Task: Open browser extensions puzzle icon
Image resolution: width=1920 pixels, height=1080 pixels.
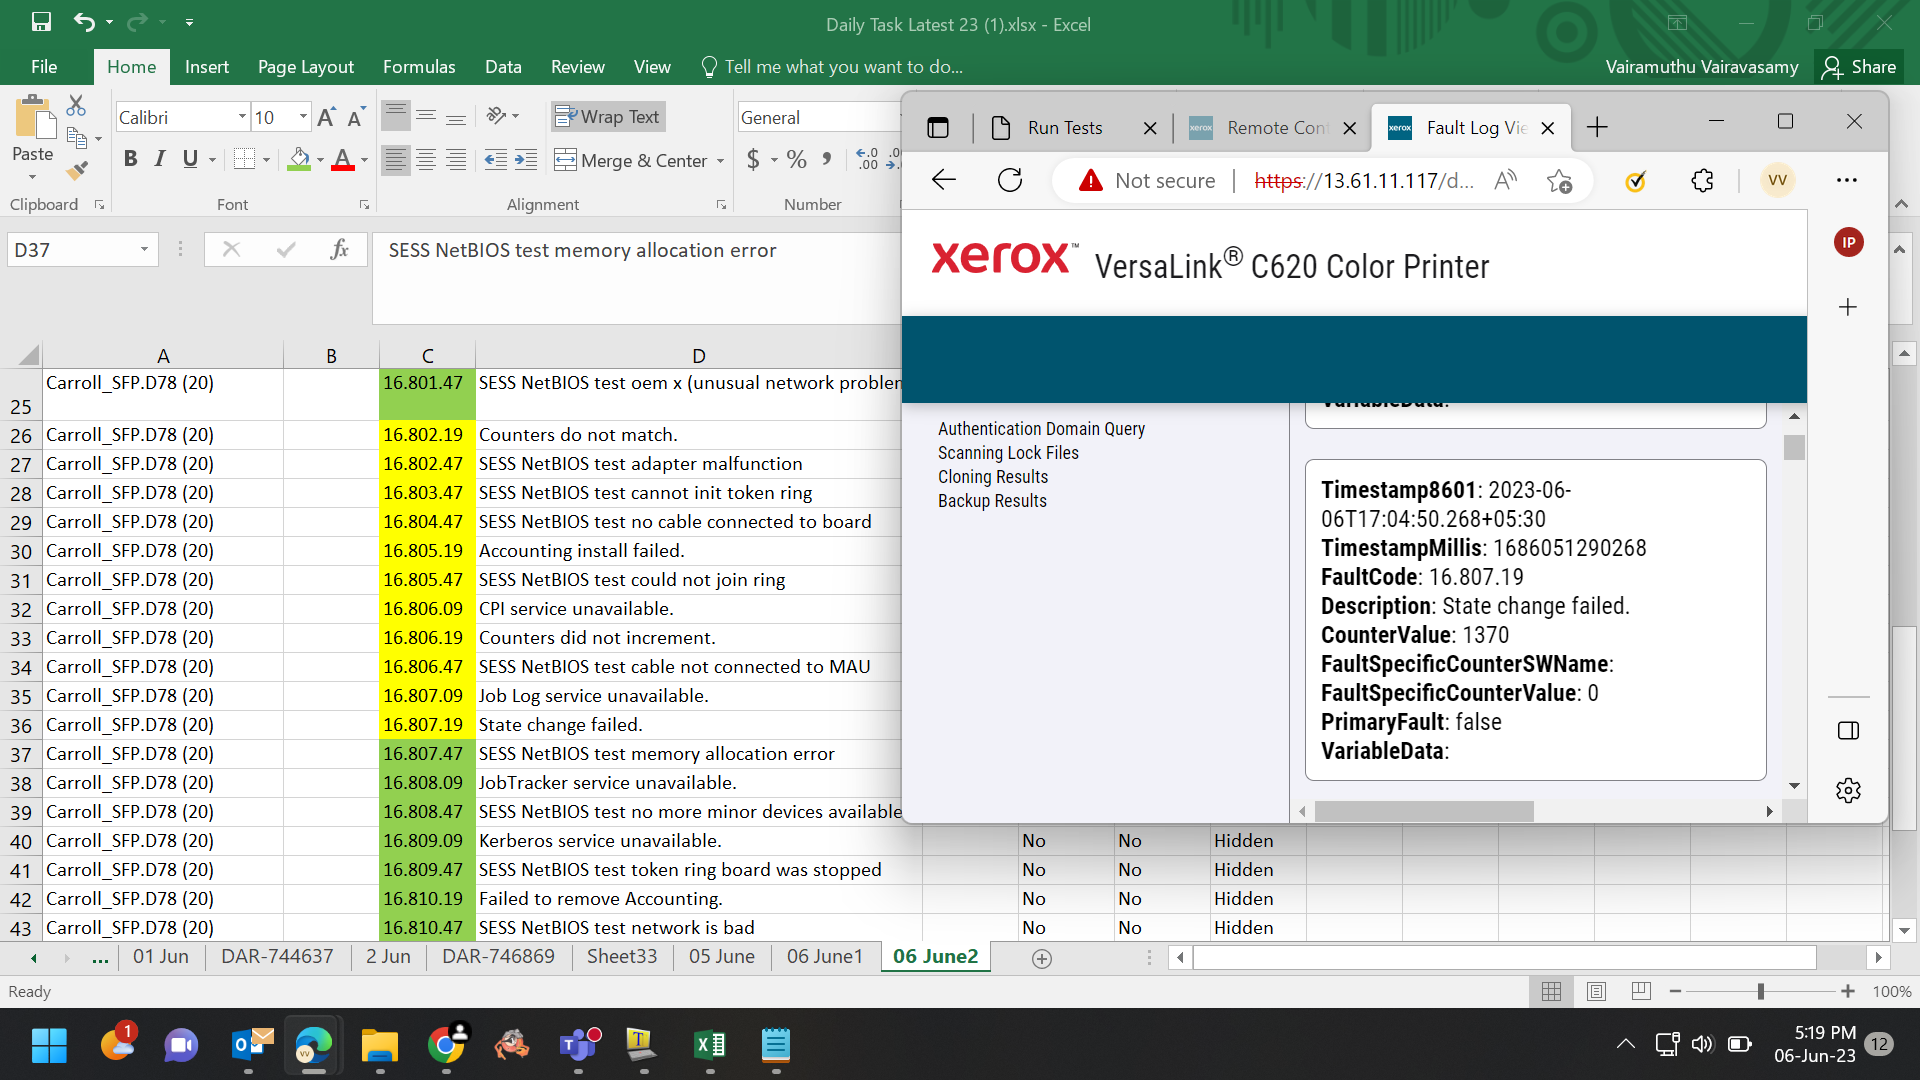Action: pyautogui.click(x=1702, y=180)
